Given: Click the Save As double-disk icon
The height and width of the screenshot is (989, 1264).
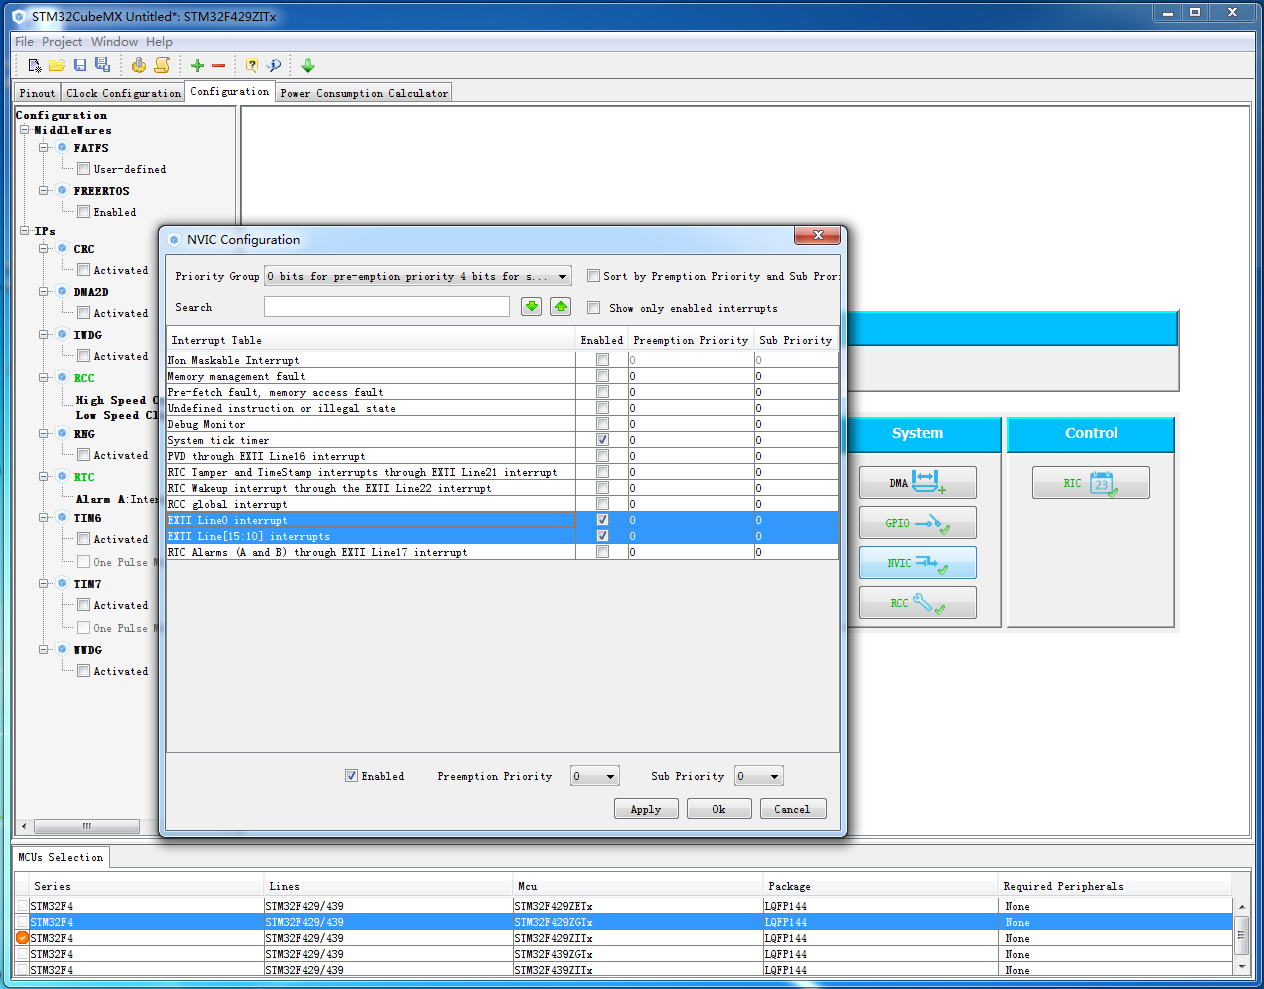Looking at the screenshot, I should pos(102,65).
